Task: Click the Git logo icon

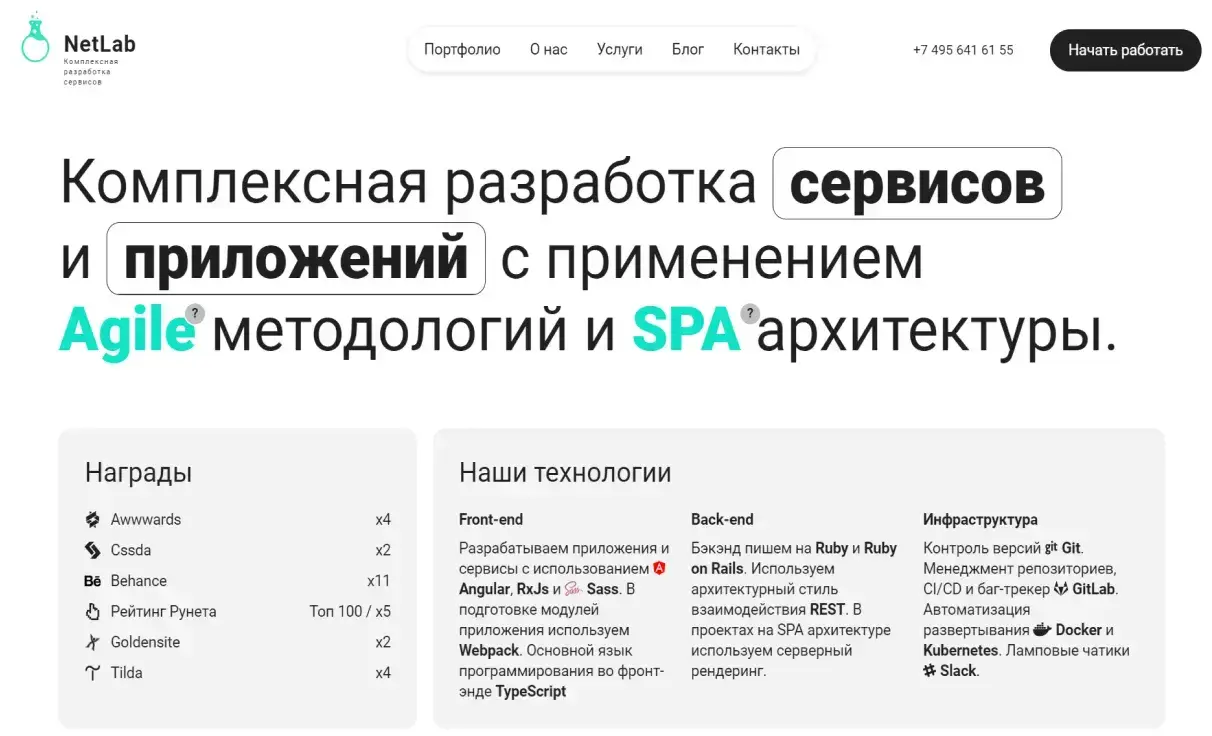Action: coord(1051,548)
